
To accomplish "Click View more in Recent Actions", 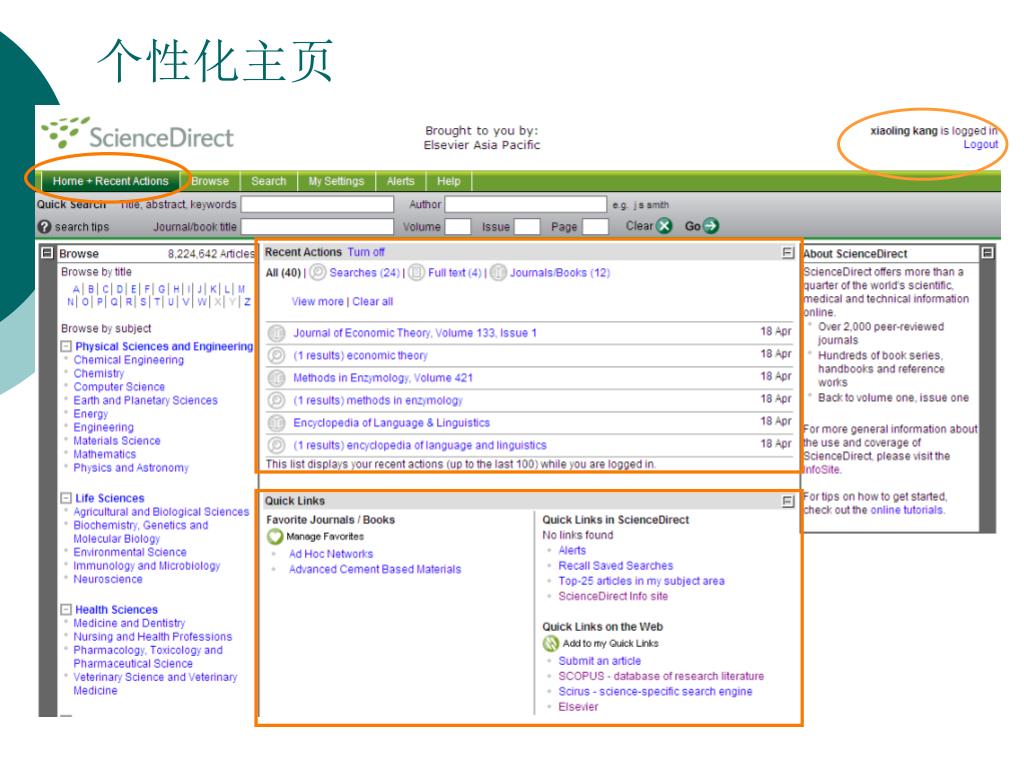I will (x=317, y=302).
